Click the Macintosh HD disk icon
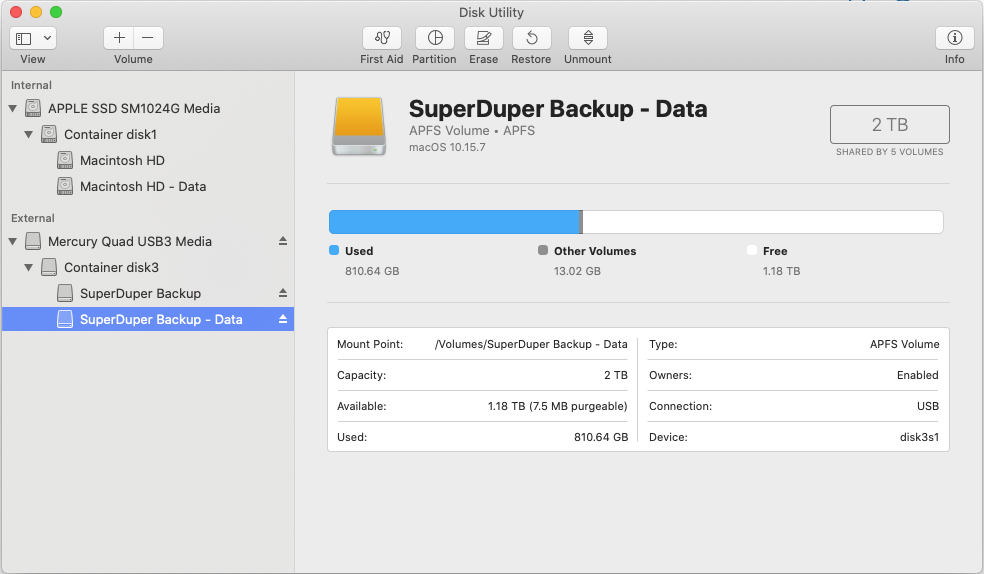This screenshot has height=574, width=984. click(x=65, y=161)
